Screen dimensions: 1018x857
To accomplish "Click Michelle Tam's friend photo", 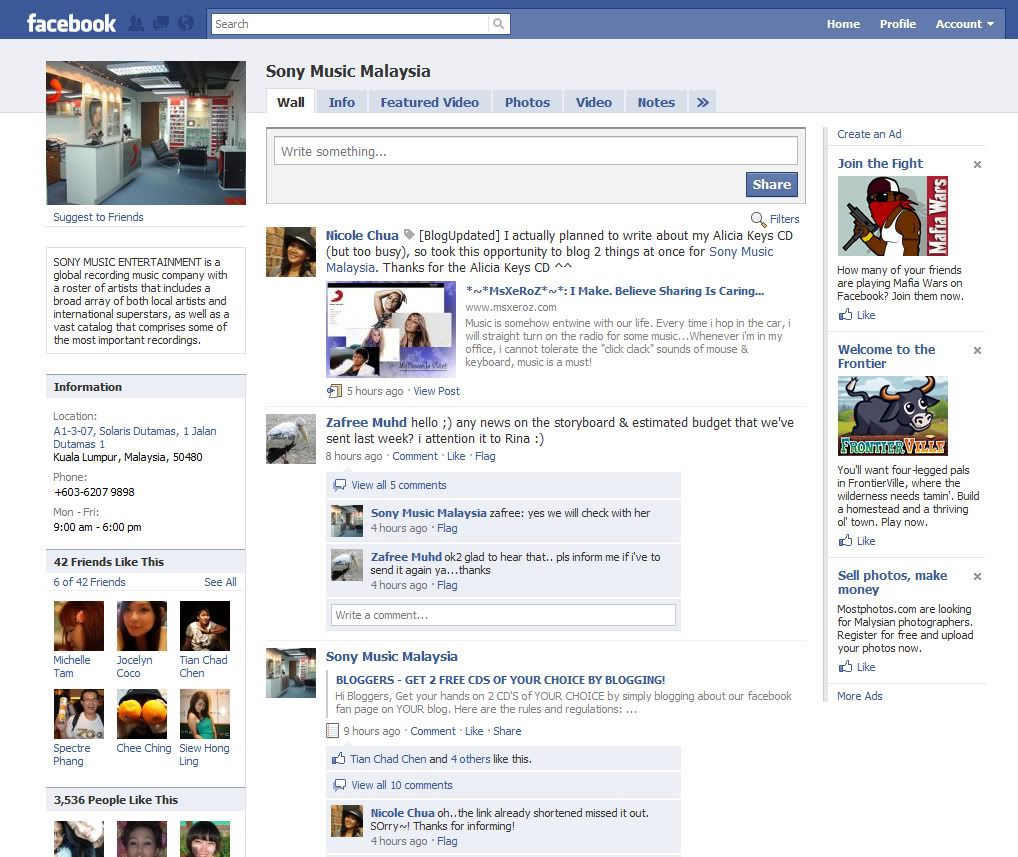I will click(79, 626).
